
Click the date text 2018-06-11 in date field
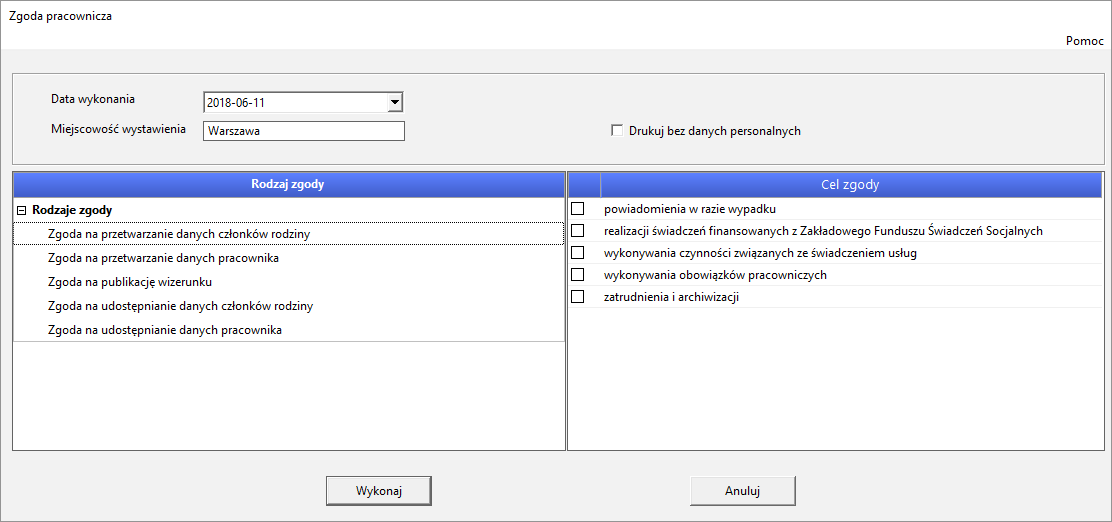click(x=237, y=103)
